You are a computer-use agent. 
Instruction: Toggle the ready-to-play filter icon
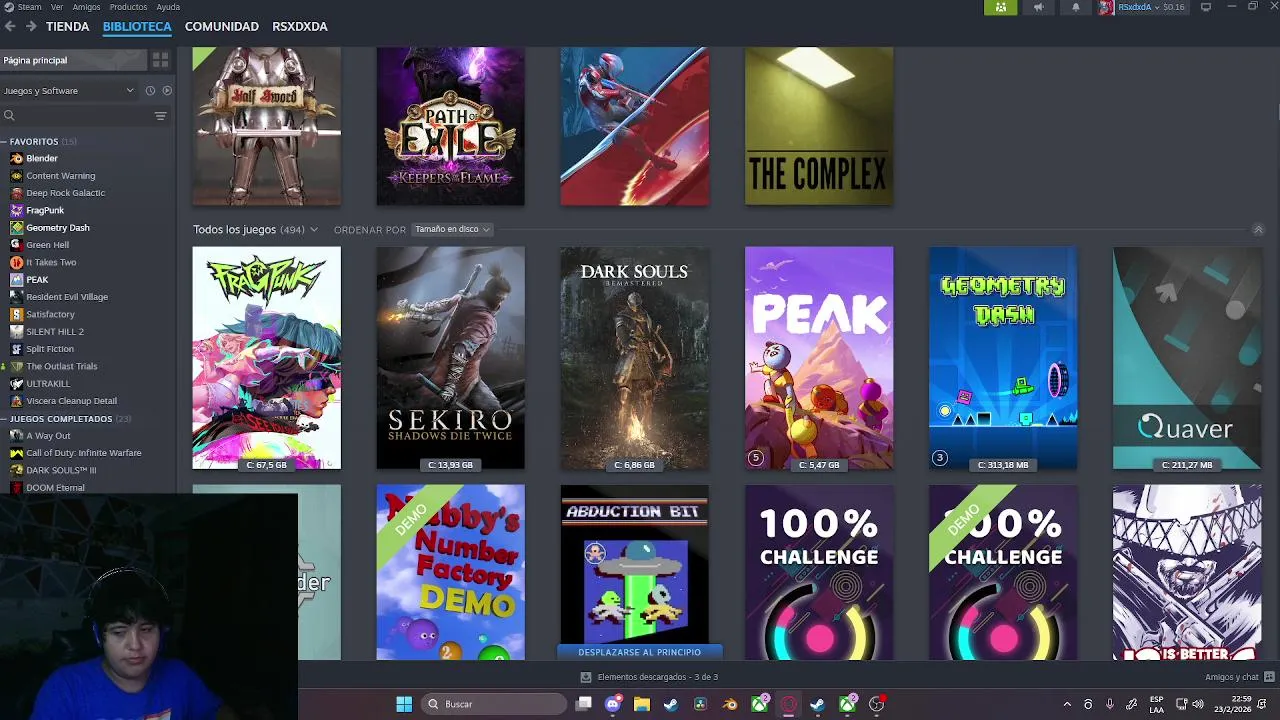pos(167,90)
